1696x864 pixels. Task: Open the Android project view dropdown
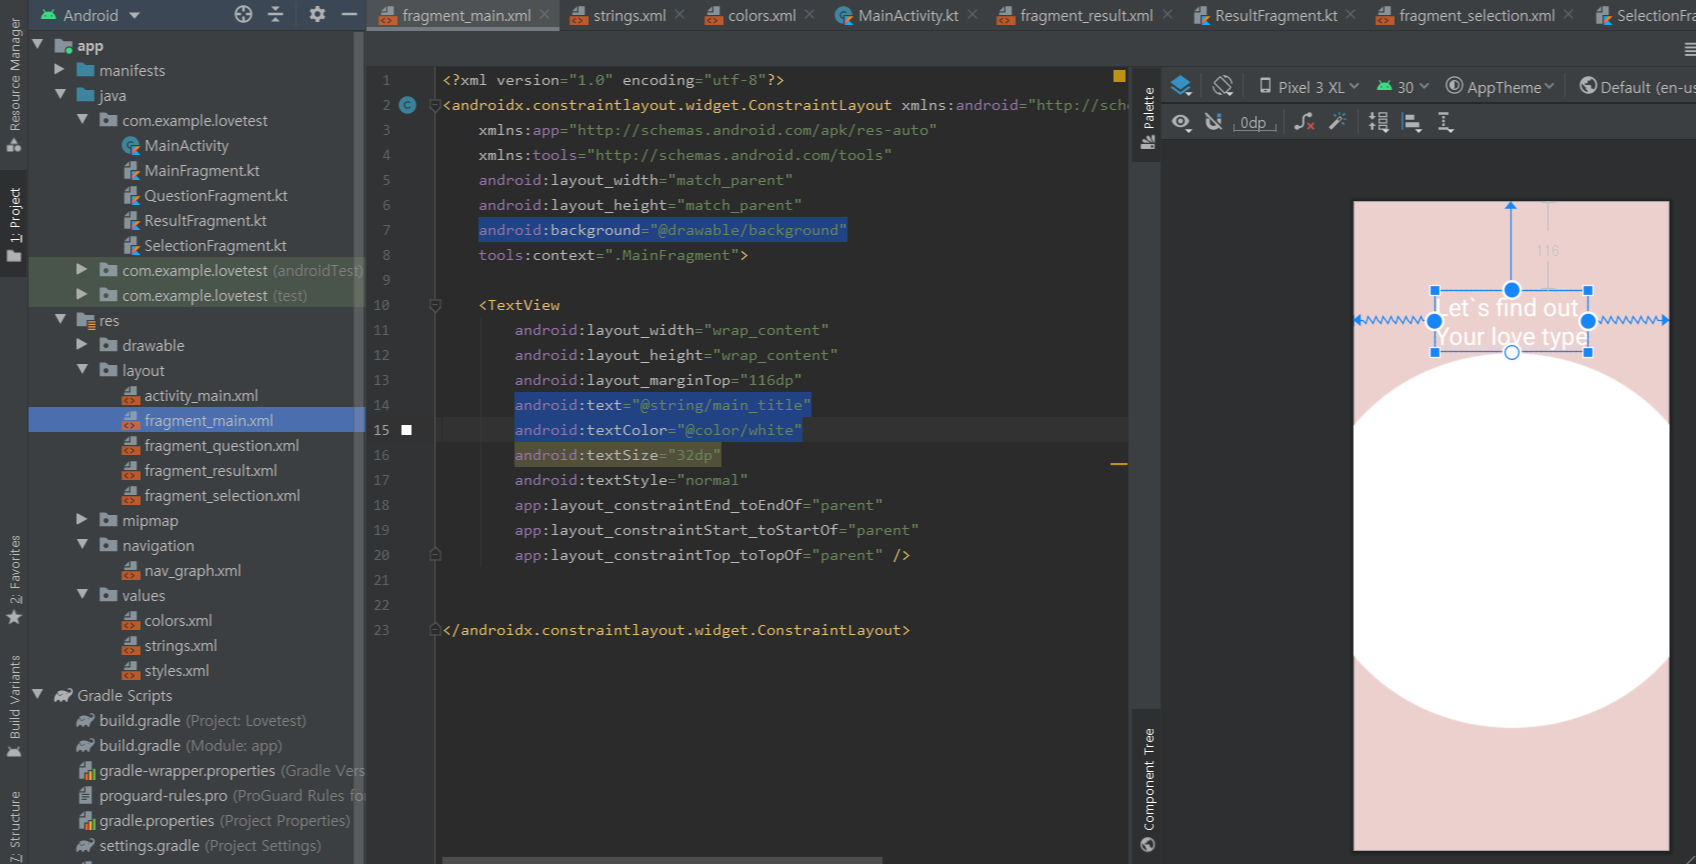coord(90,15)
